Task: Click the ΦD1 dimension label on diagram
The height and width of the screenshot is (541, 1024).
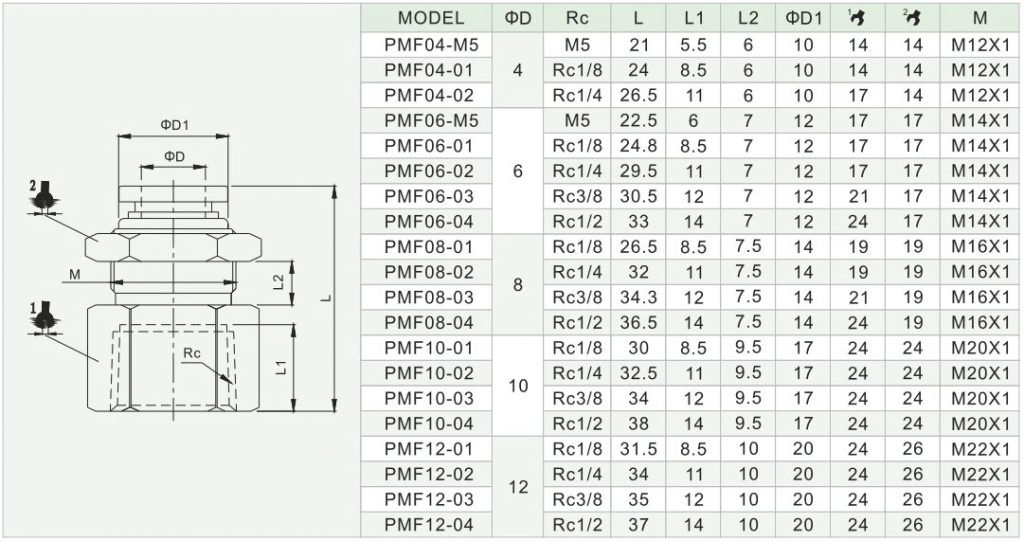Action: pos(174,125)
